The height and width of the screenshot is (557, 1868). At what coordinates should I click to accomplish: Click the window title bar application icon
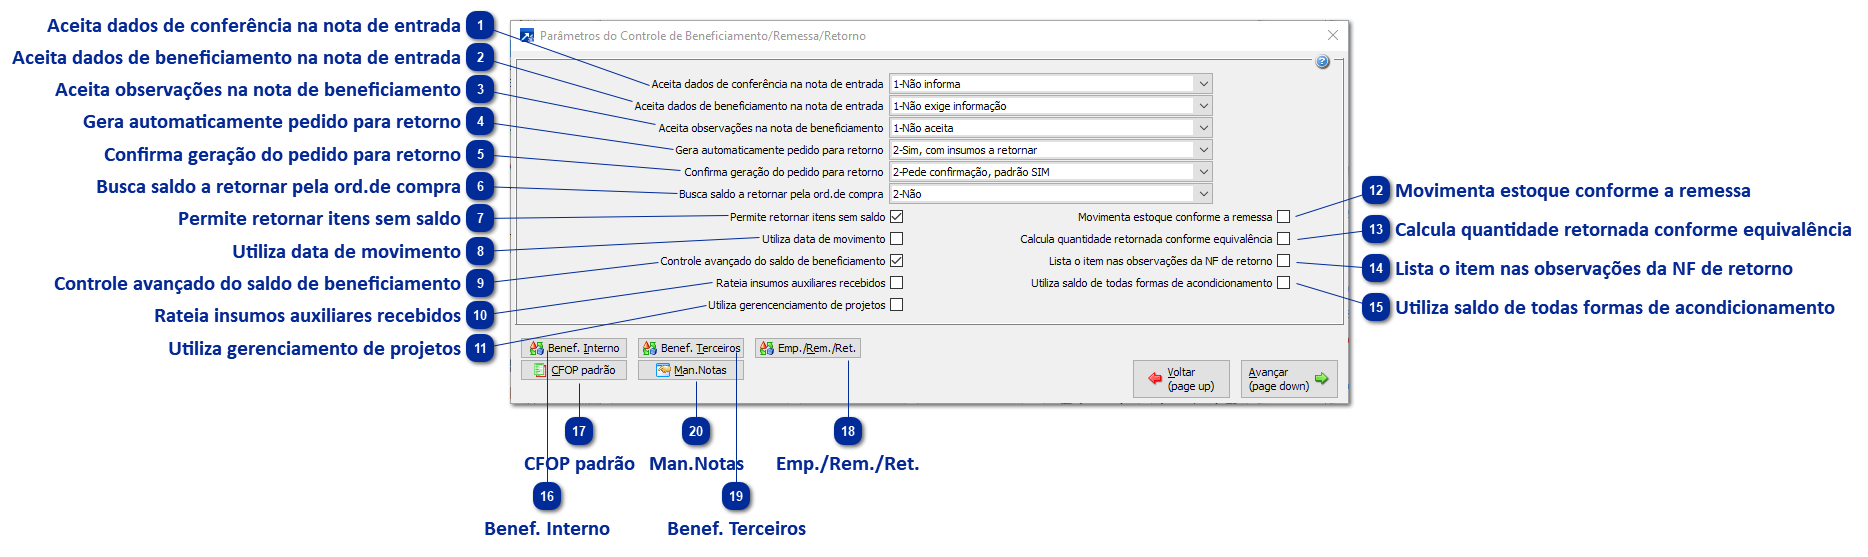point(527,36)
